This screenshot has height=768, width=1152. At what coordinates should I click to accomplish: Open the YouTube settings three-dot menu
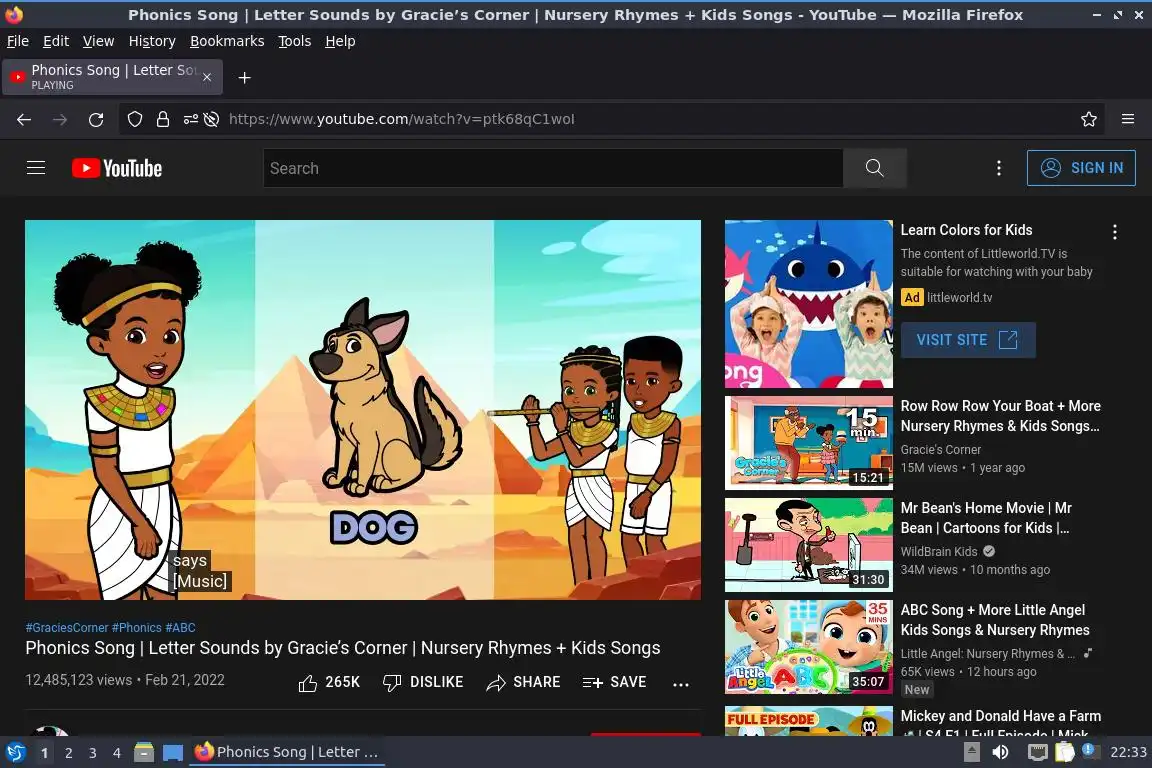[998, 168]
